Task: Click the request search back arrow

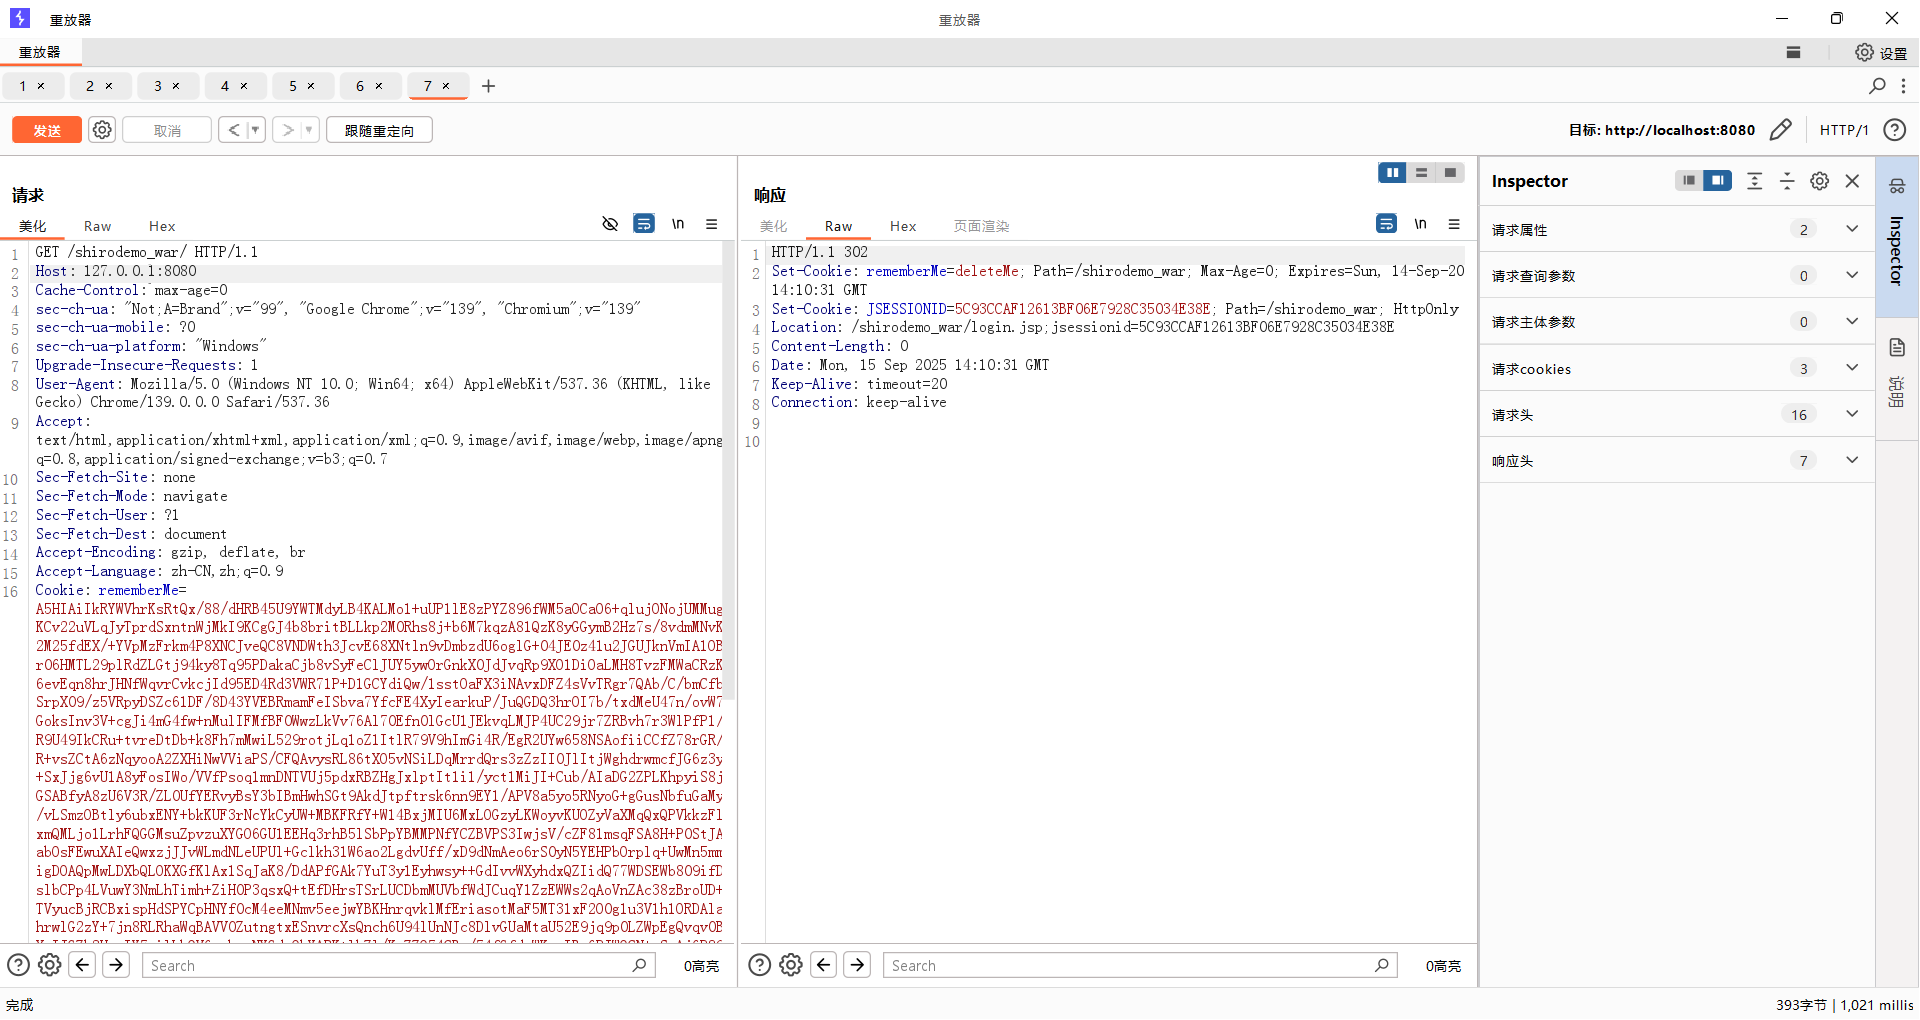Action: (83, 965)
